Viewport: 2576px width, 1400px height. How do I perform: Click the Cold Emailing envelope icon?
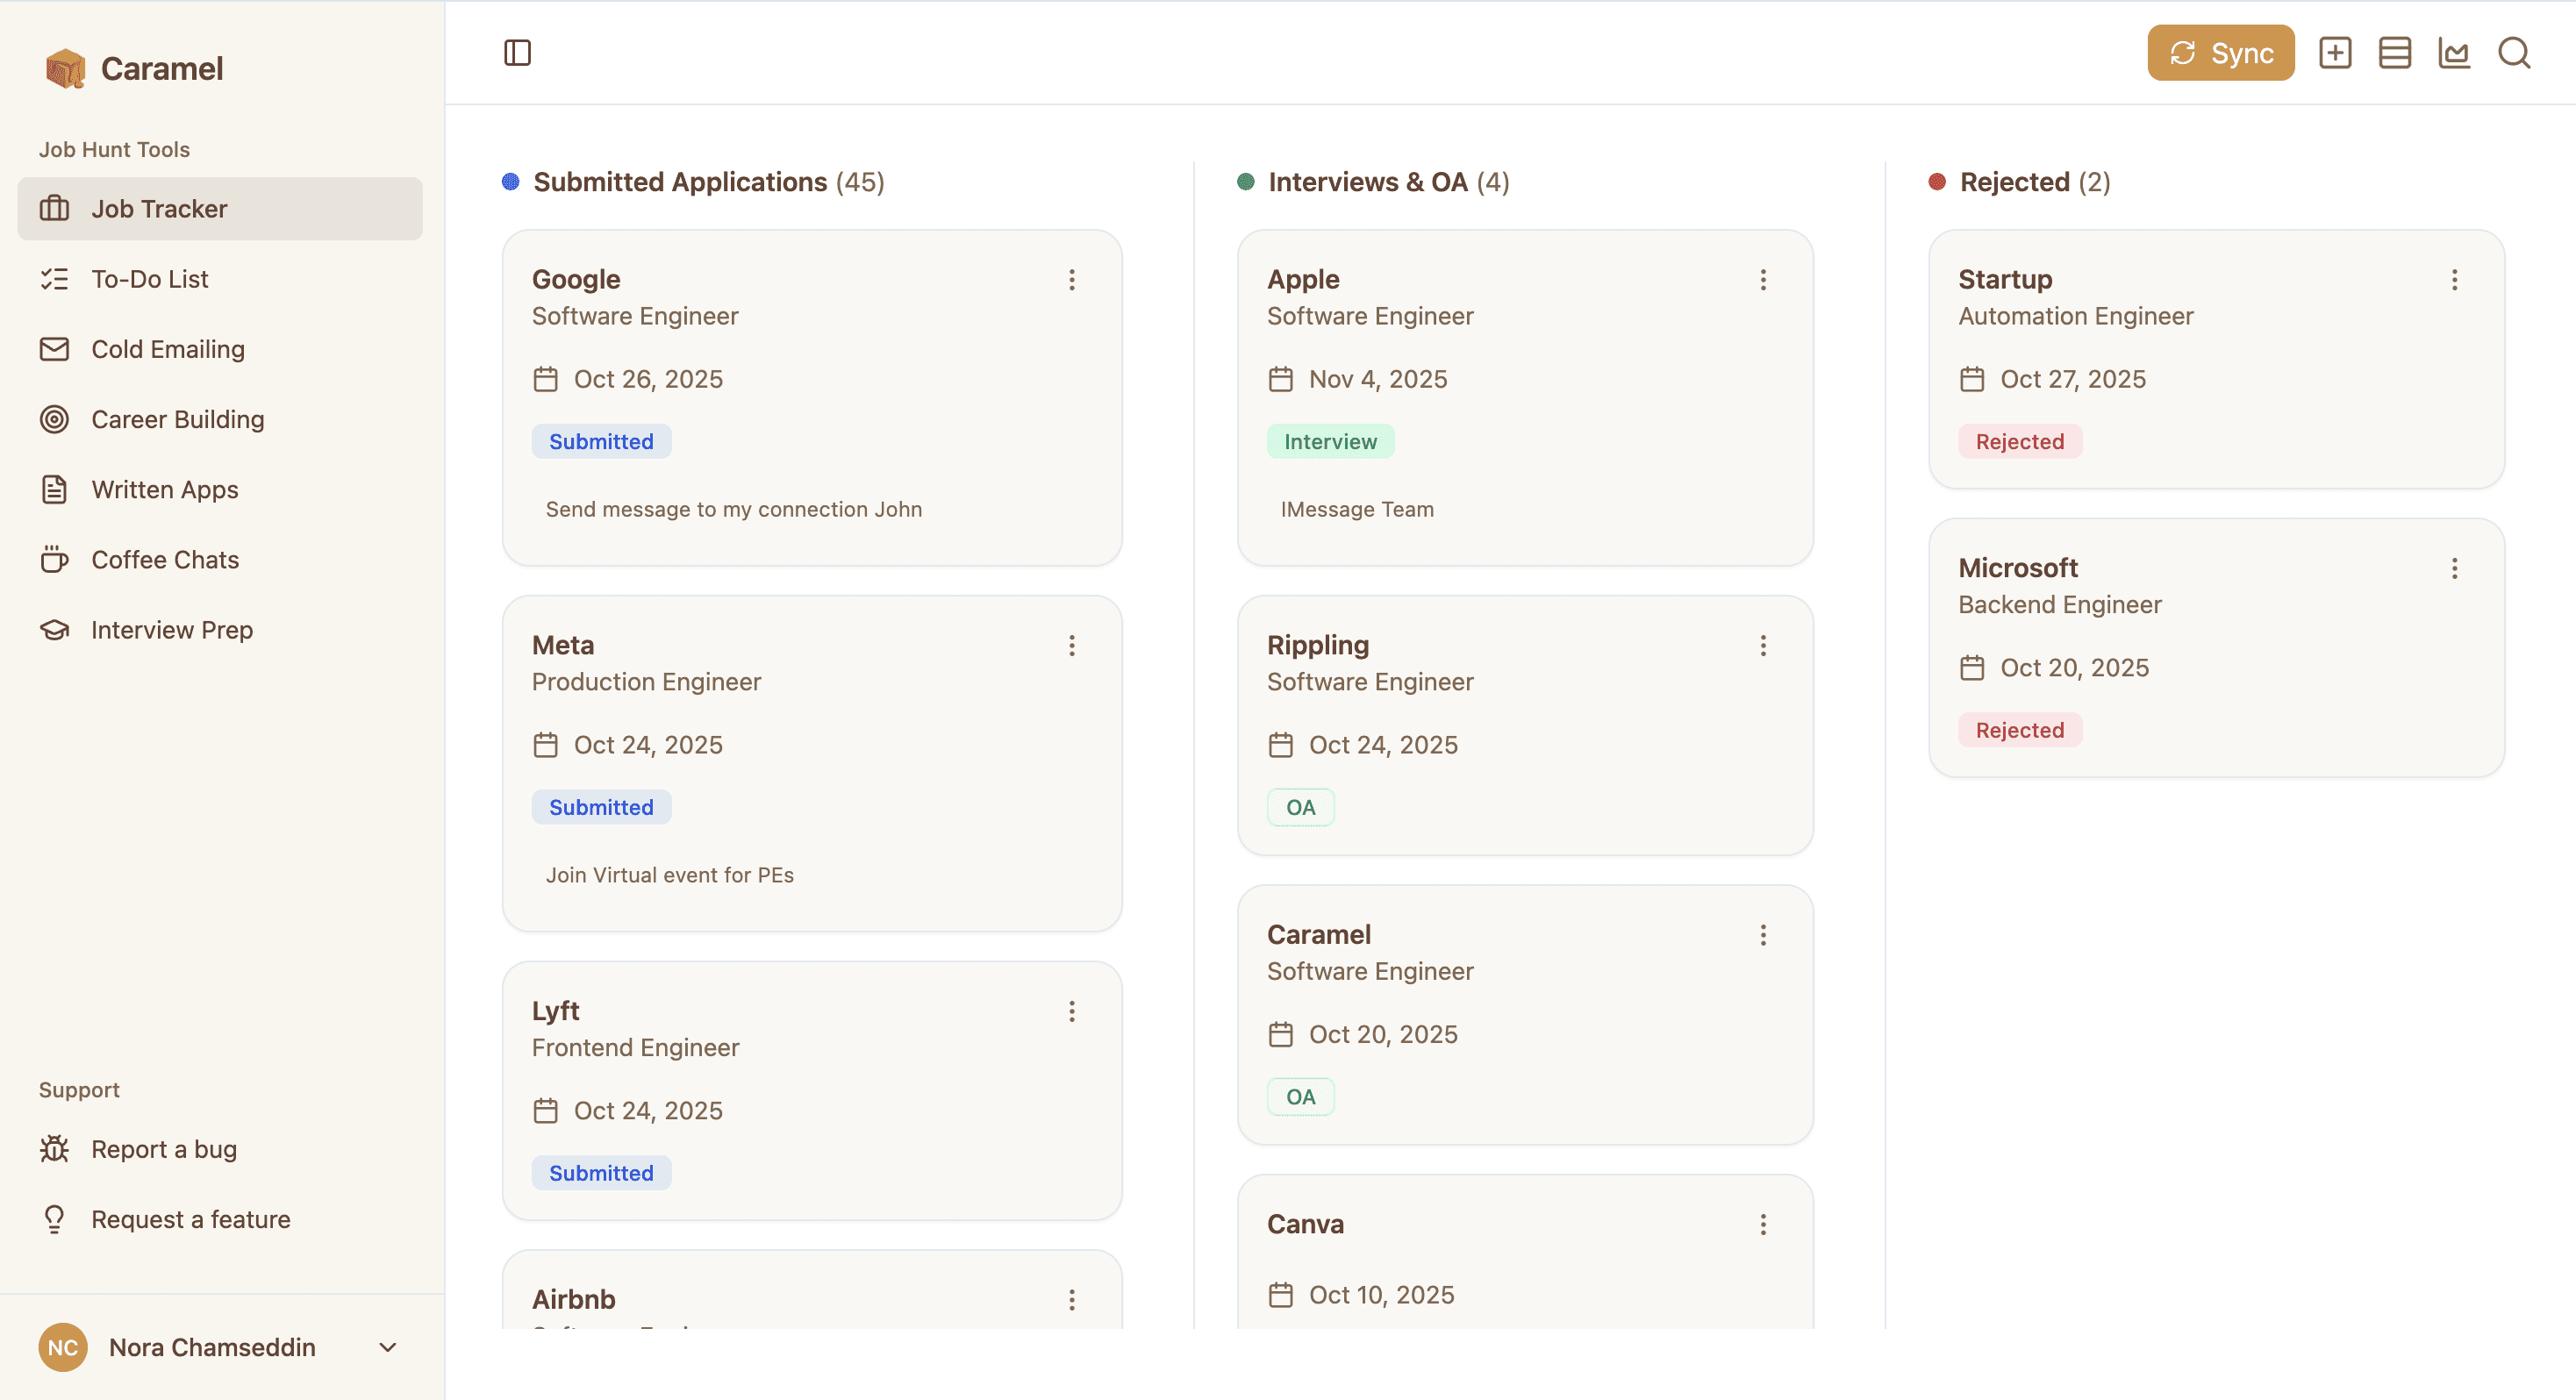(x=54, y=349)
